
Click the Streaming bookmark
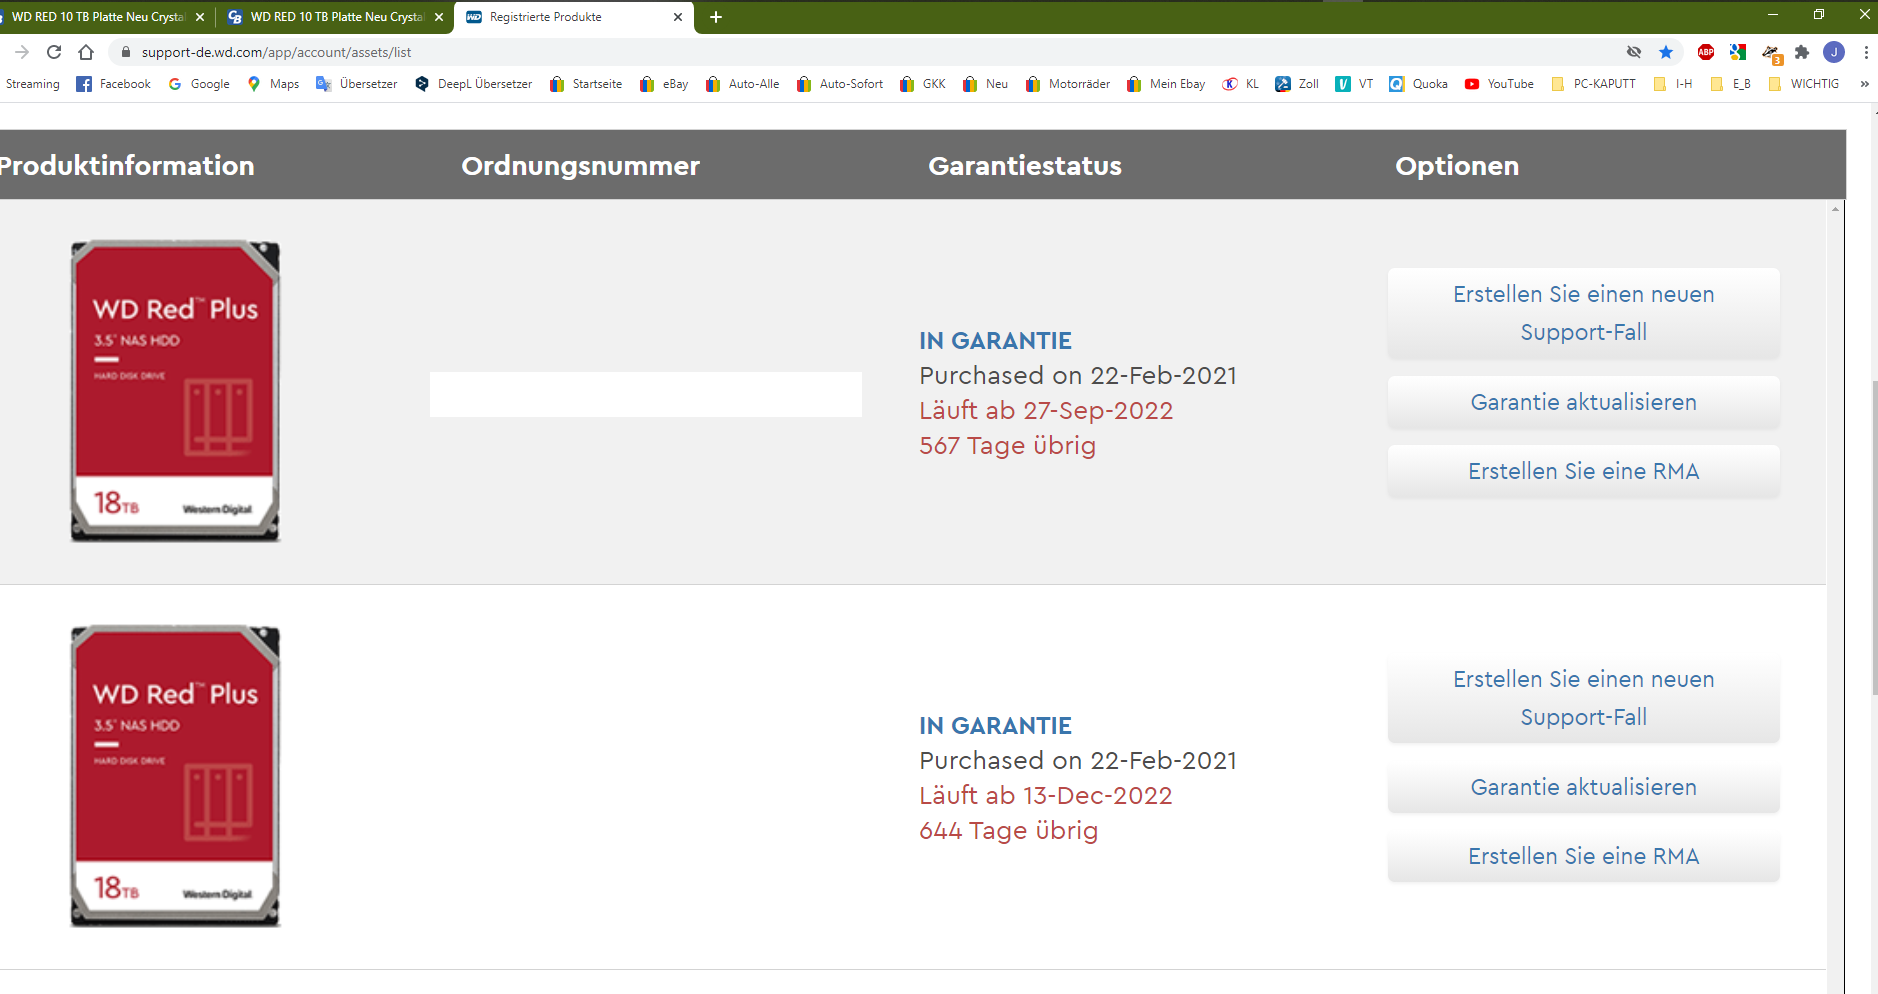click(x=32, y=84)
